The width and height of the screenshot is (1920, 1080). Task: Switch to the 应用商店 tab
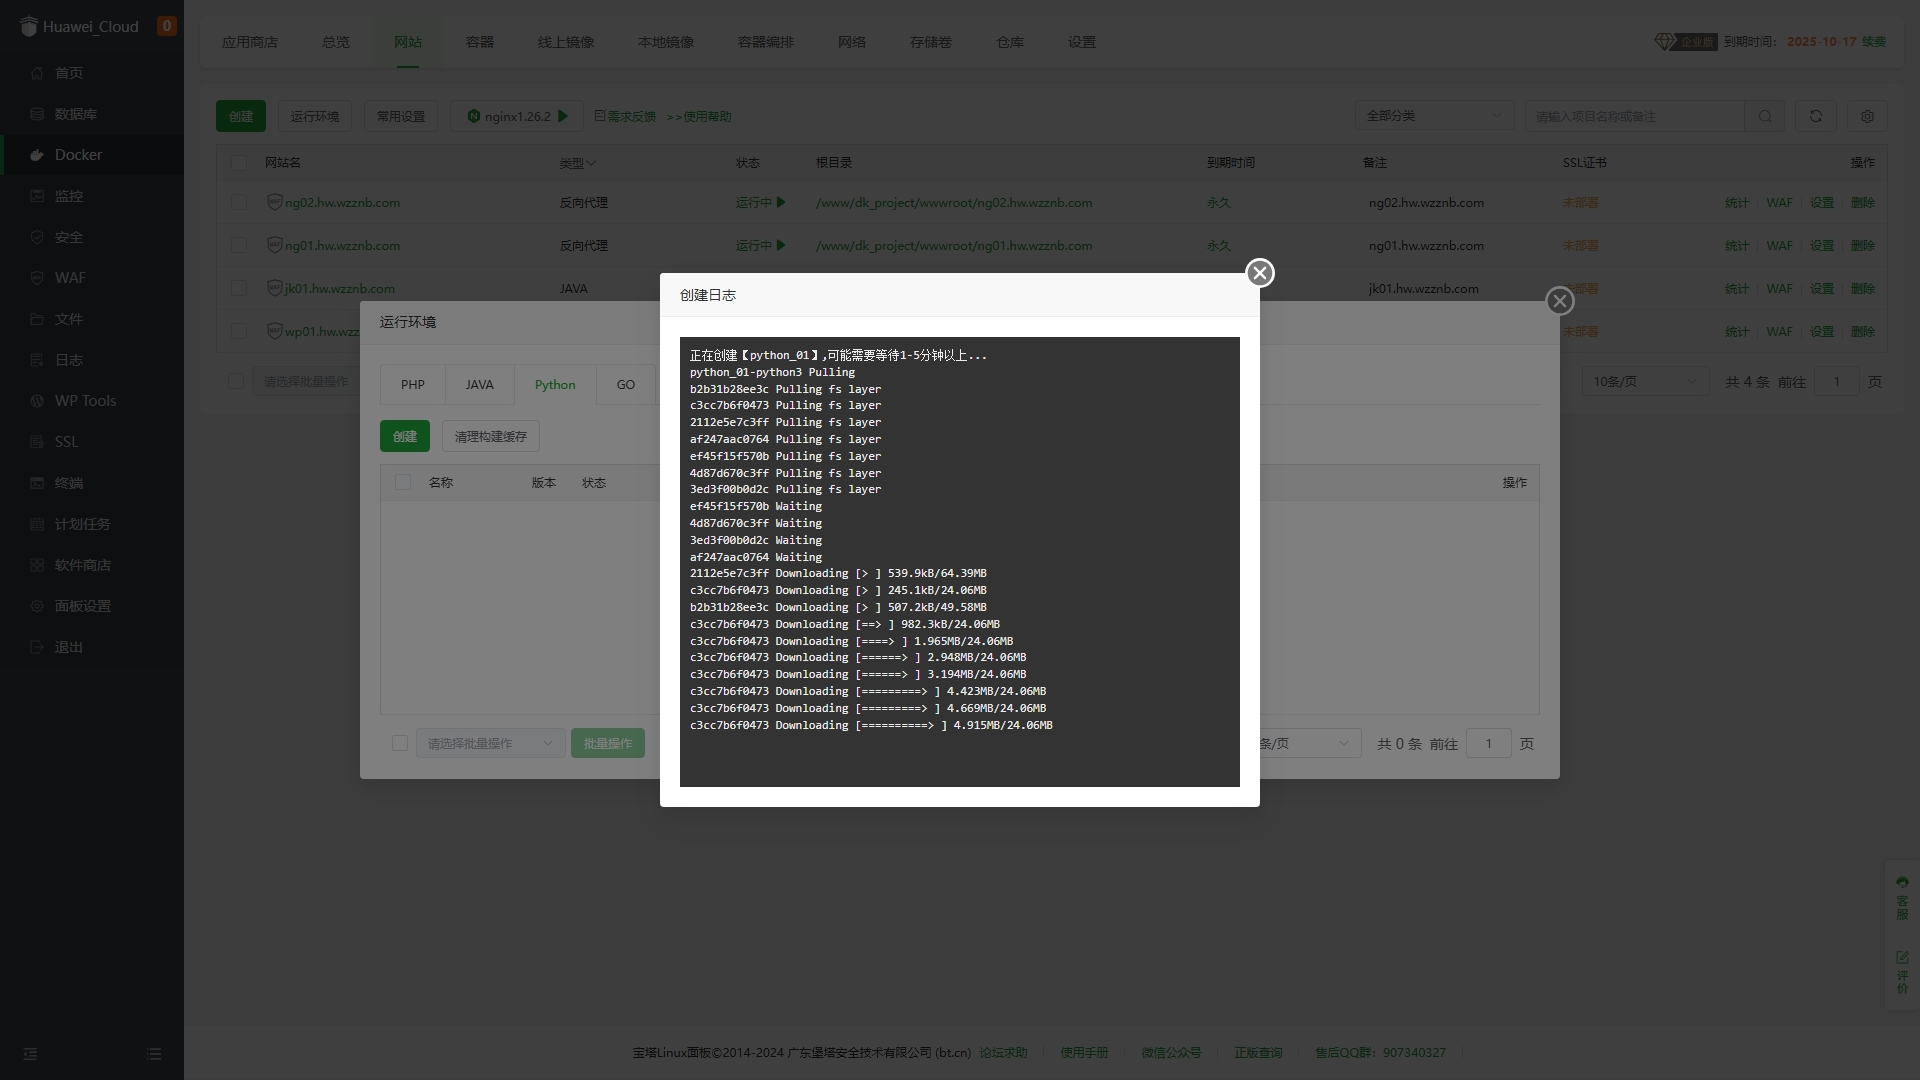(x=250, y=42)
